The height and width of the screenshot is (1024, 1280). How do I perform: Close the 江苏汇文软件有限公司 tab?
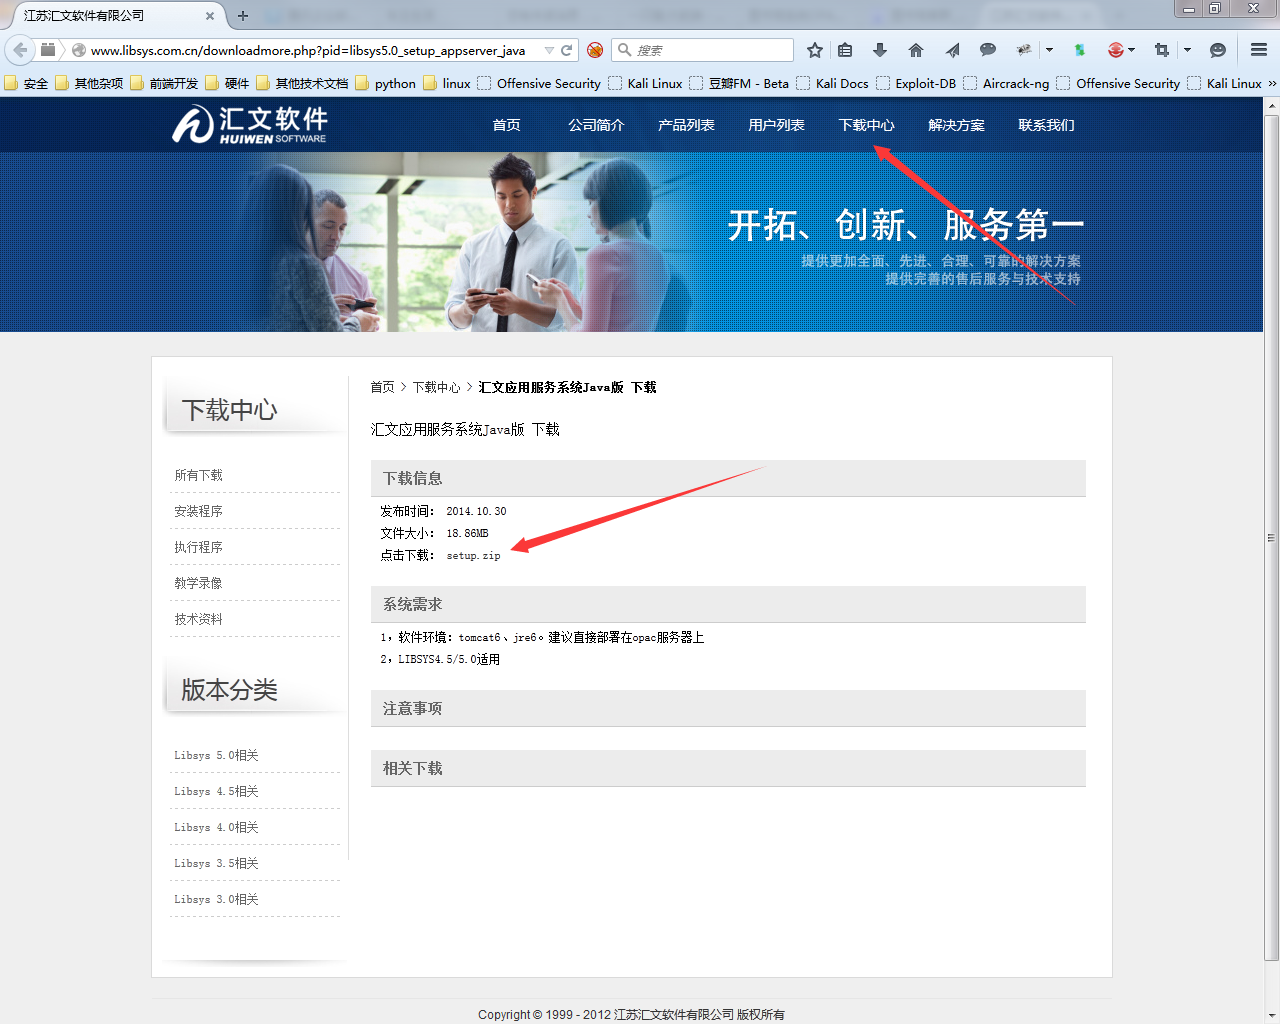pyautogui.click(x=209, y=16)
